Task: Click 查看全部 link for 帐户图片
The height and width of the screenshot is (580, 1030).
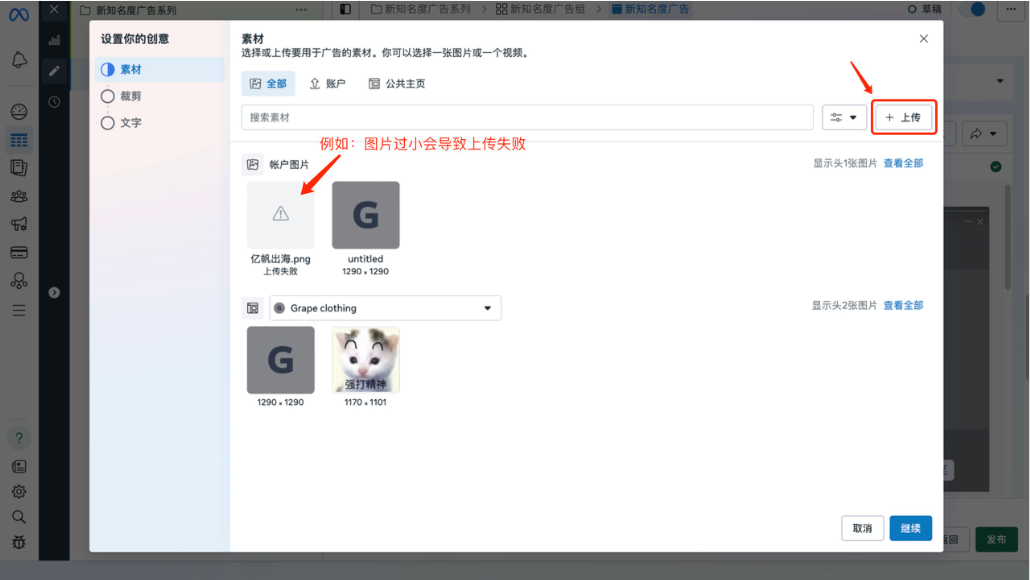Action: pyautogui.click(x=903, y=163)
